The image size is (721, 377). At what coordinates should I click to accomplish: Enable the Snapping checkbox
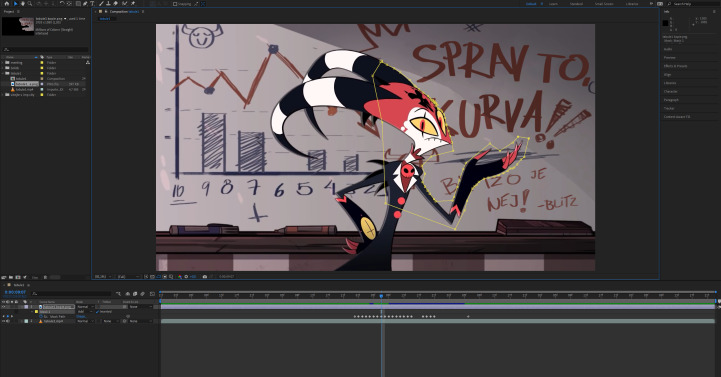click(x=175, y=4)
